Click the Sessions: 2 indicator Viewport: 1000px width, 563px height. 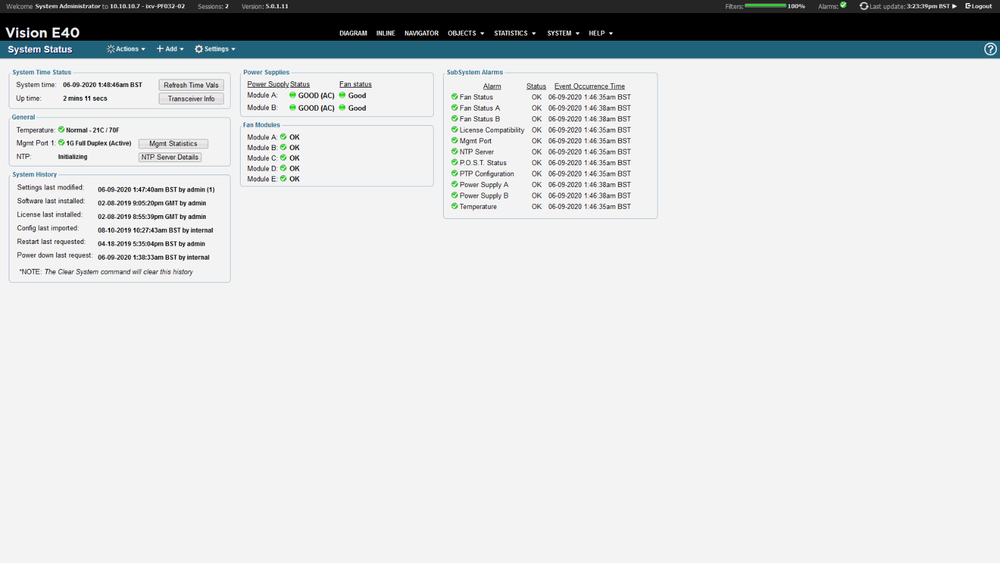[x=213, y=6]
